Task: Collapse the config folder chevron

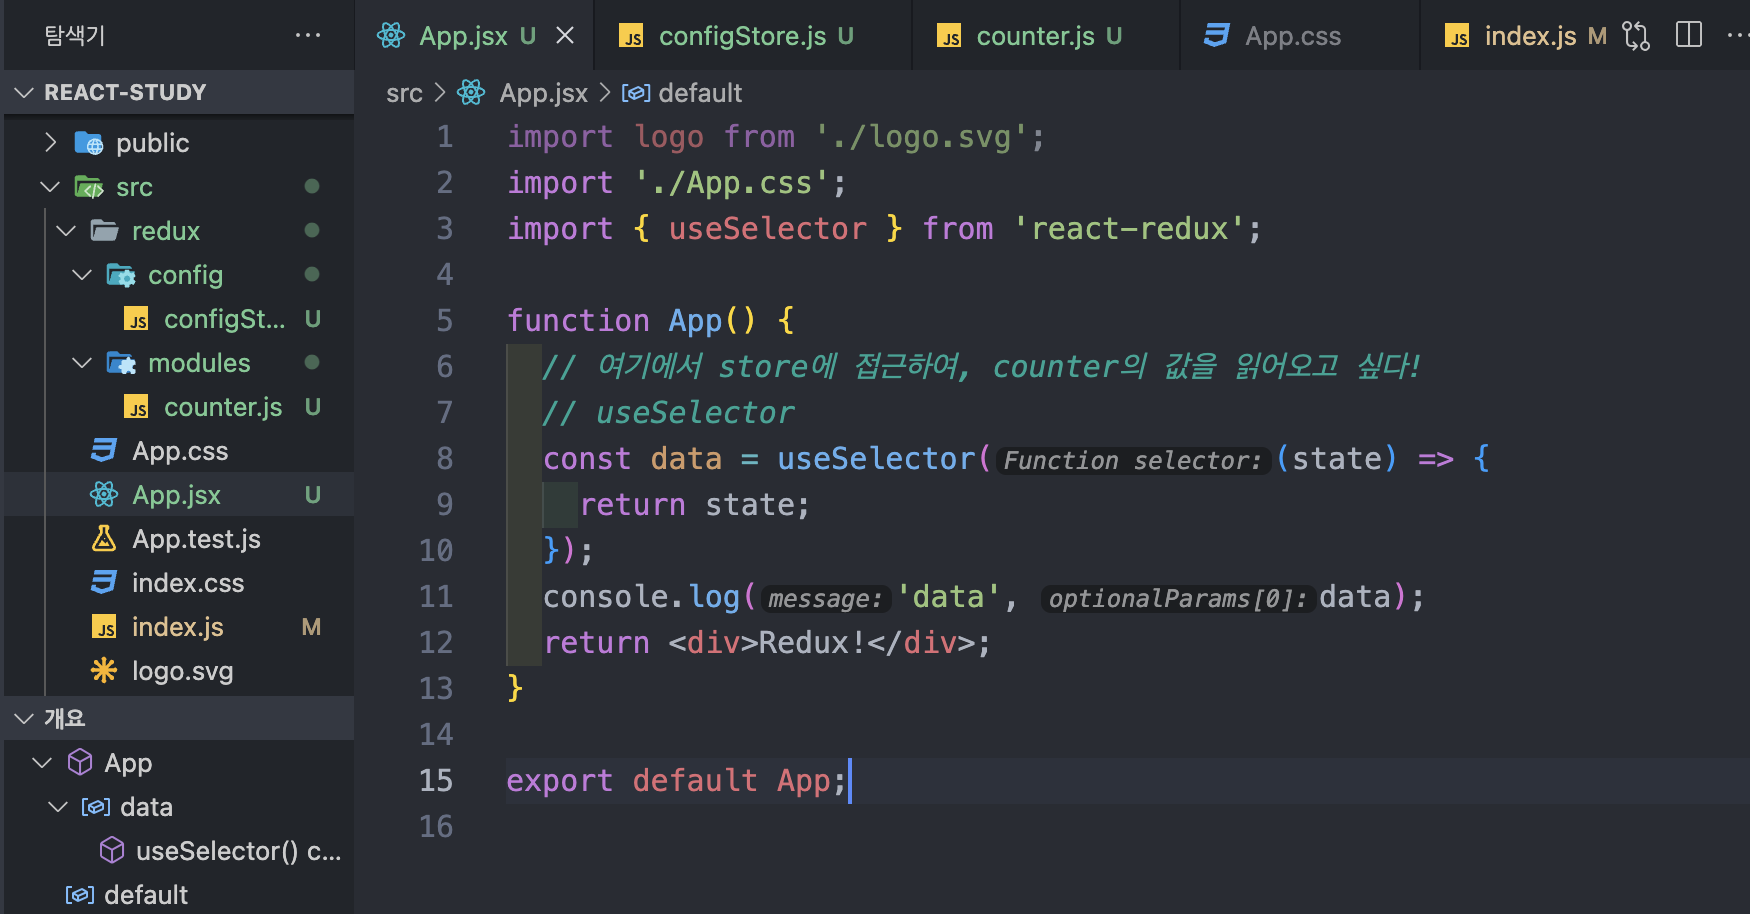Action: tap(82, 275)
